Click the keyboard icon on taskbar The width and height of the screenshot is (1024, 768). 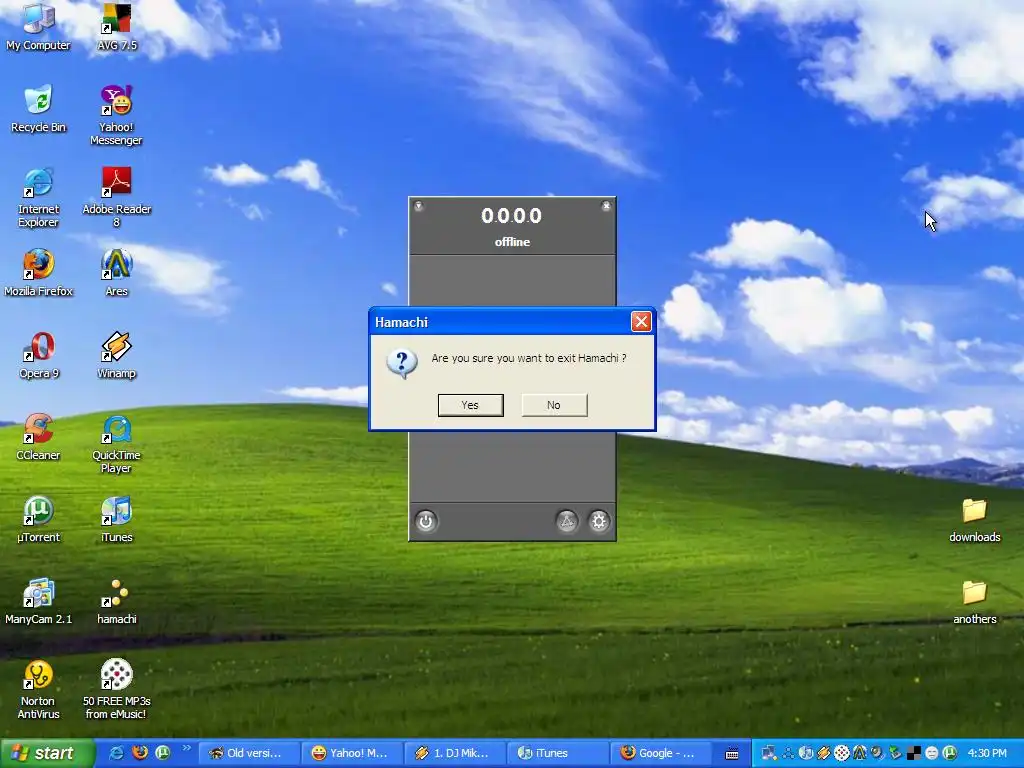732,754
